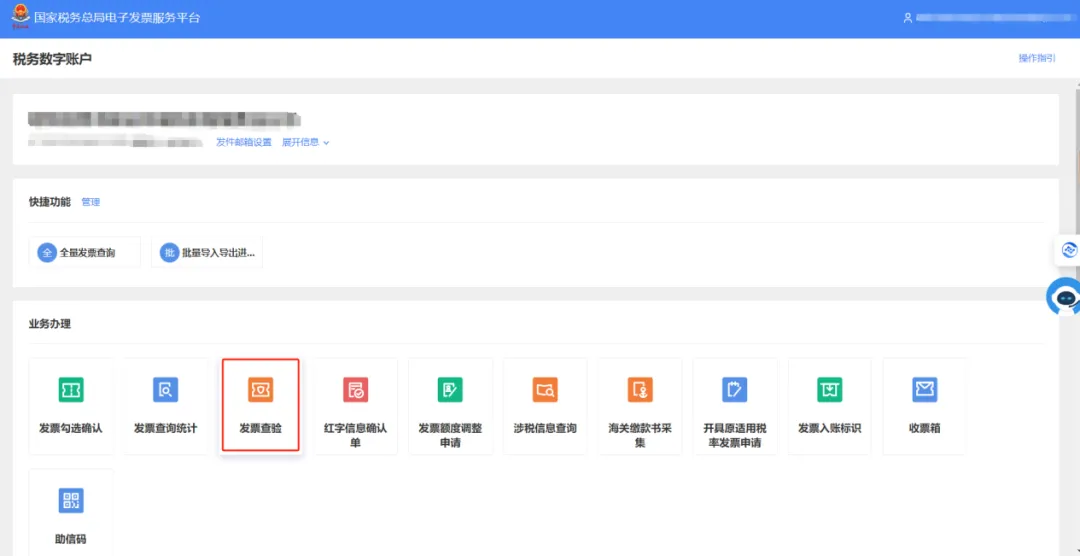Expand 展开信息 dropdown chevron
Image resolution: width=1080 pixels, height=556 pixels.
[326, 143]
